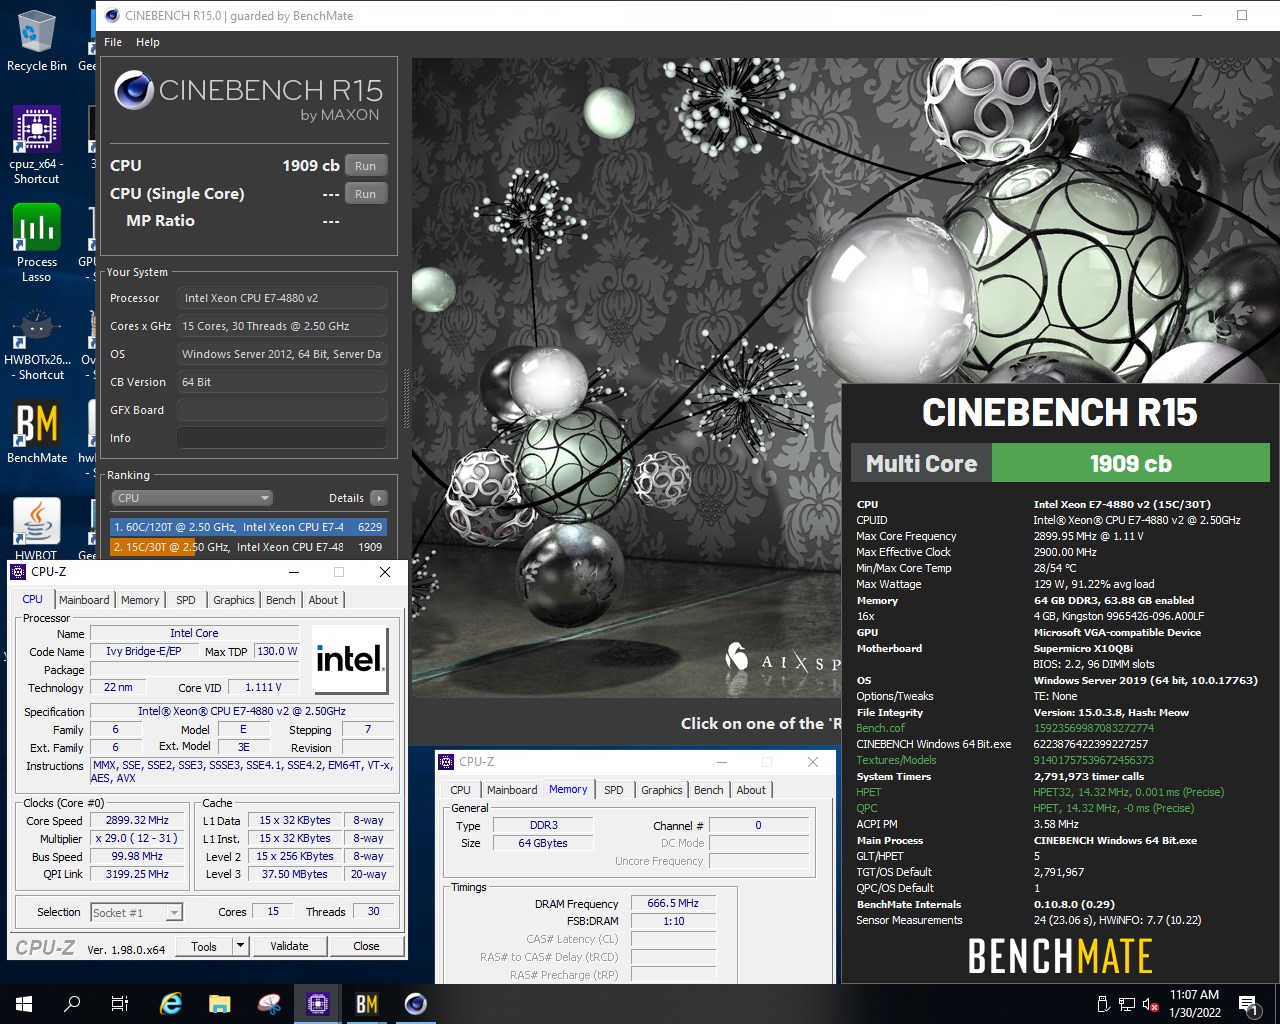Open taskbar search magnifier
The width and height of the screenshot is (1280, 1024).
[72, 1004]
